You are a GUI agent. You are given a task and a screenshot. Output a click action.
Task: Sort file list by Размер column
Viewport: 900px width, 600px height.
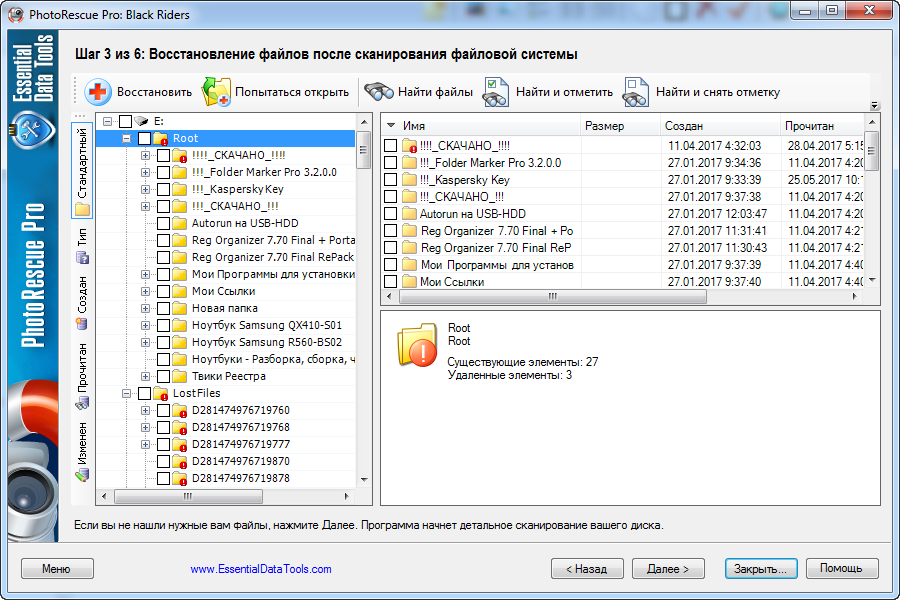click(x=620, y=126)
